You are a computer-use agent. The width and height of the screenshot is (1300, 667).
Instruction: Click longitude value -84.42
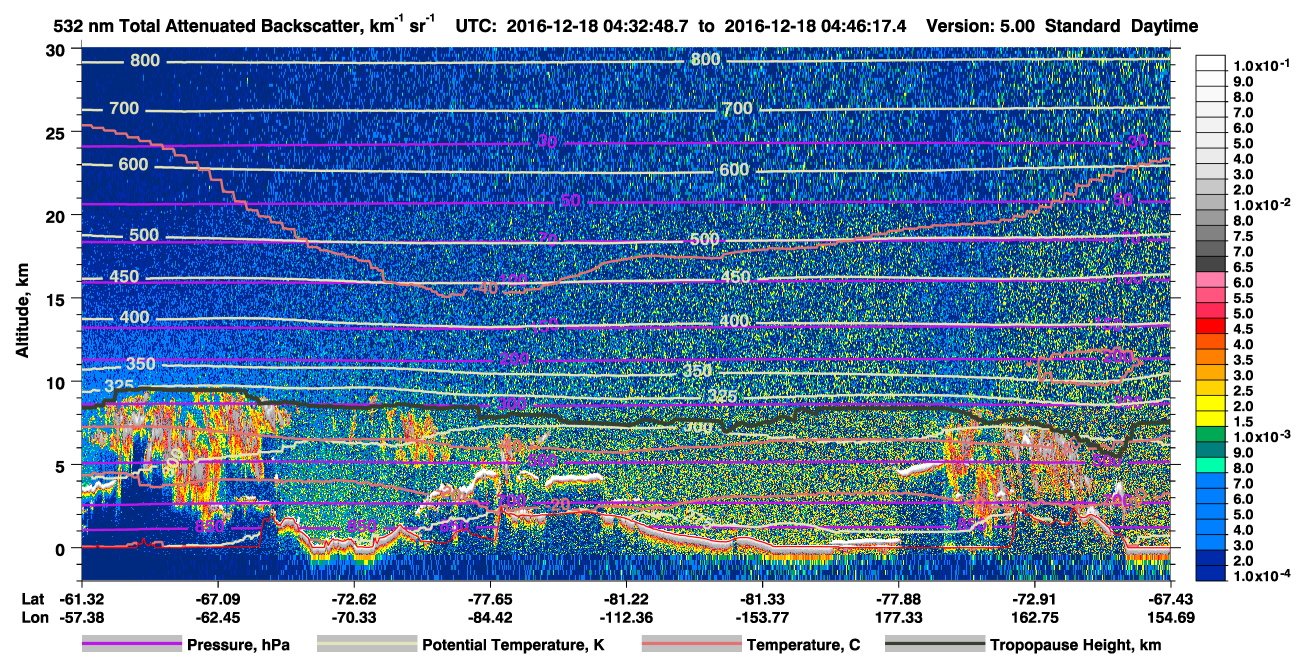tap(489, 617)
